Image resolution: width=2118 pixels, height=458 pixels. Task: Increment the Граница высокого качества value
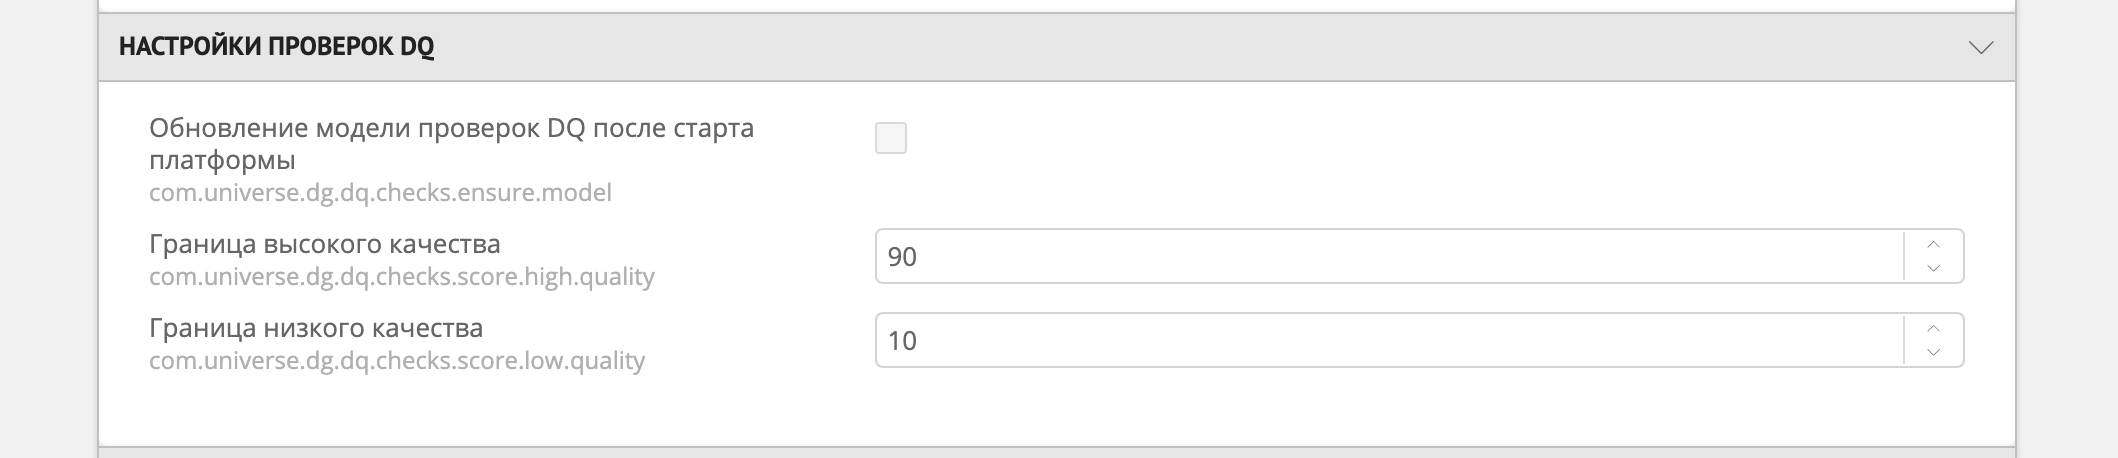click(1933, 244)
